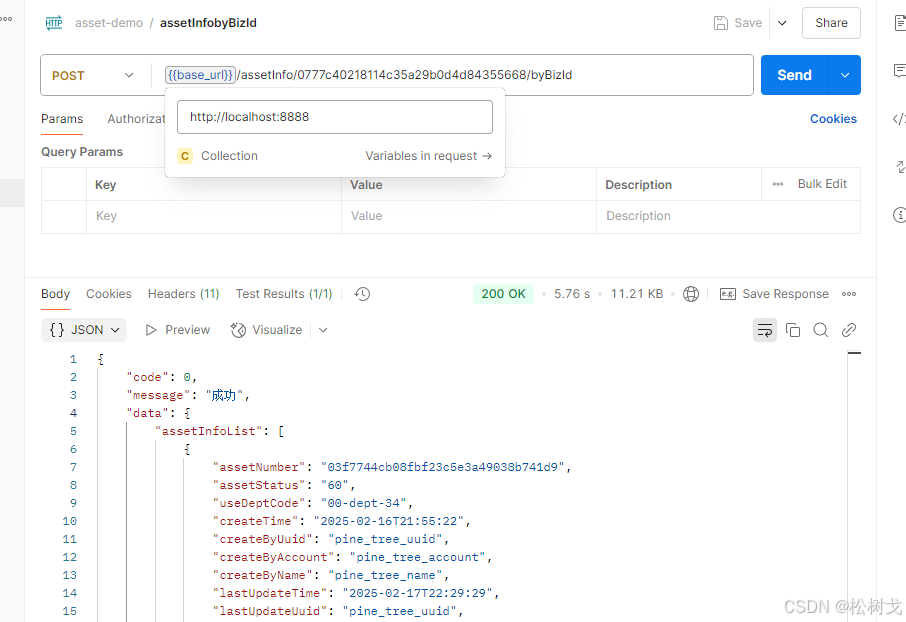Viewport: 906px width, 622px height.
Task: Open the response more options ellipsis
Action: pos(849,294)
